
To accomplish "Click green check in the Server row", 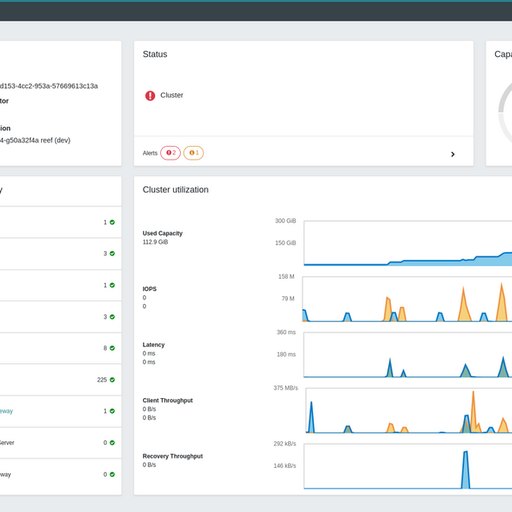I will [x=112, y=443].
